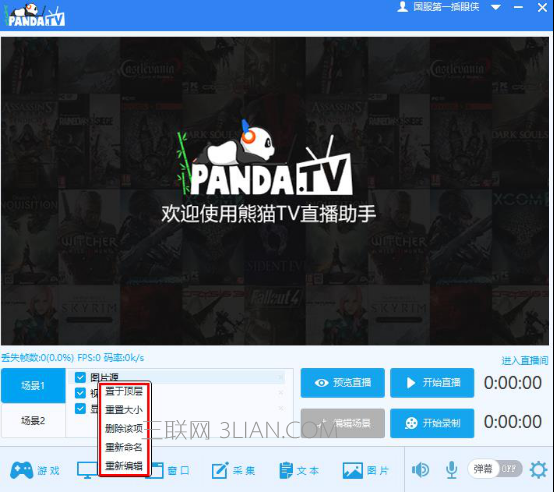Minimize the Panda TV window
554x492 pixels.
point(518,7)
